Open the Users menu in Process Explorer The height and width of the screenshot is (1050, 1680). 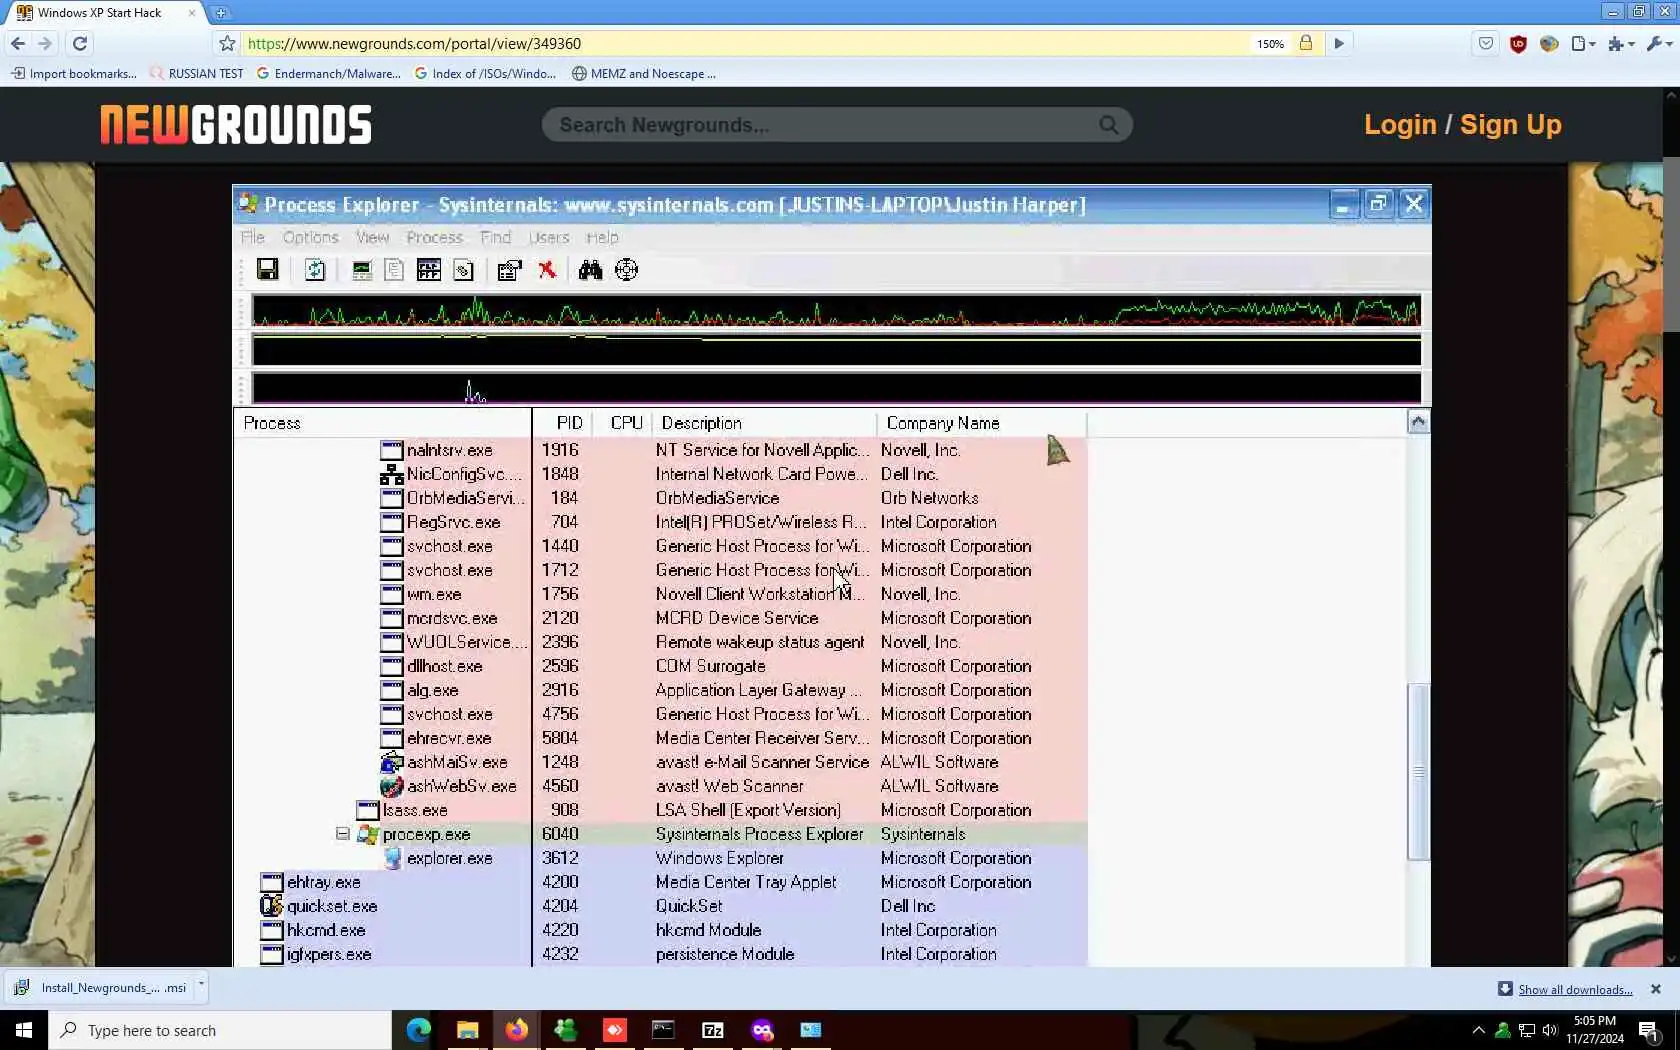click(x=549, y=237)
